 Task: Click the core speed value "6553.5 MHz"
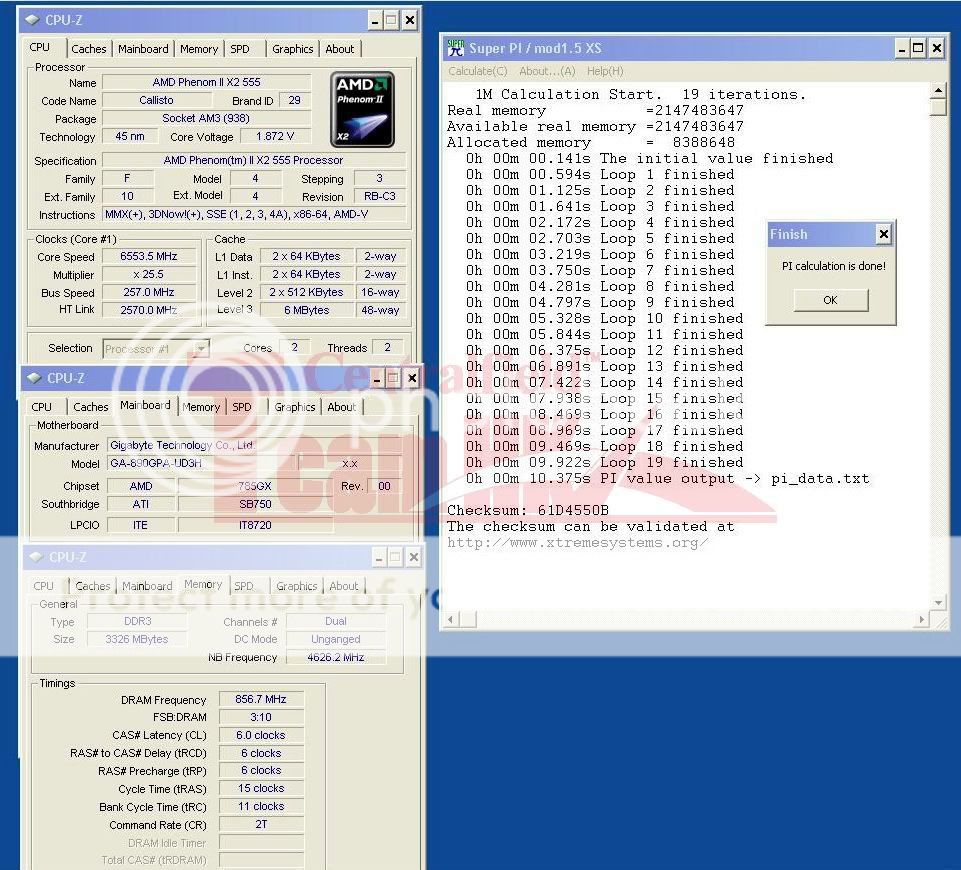tap(149, 256)
